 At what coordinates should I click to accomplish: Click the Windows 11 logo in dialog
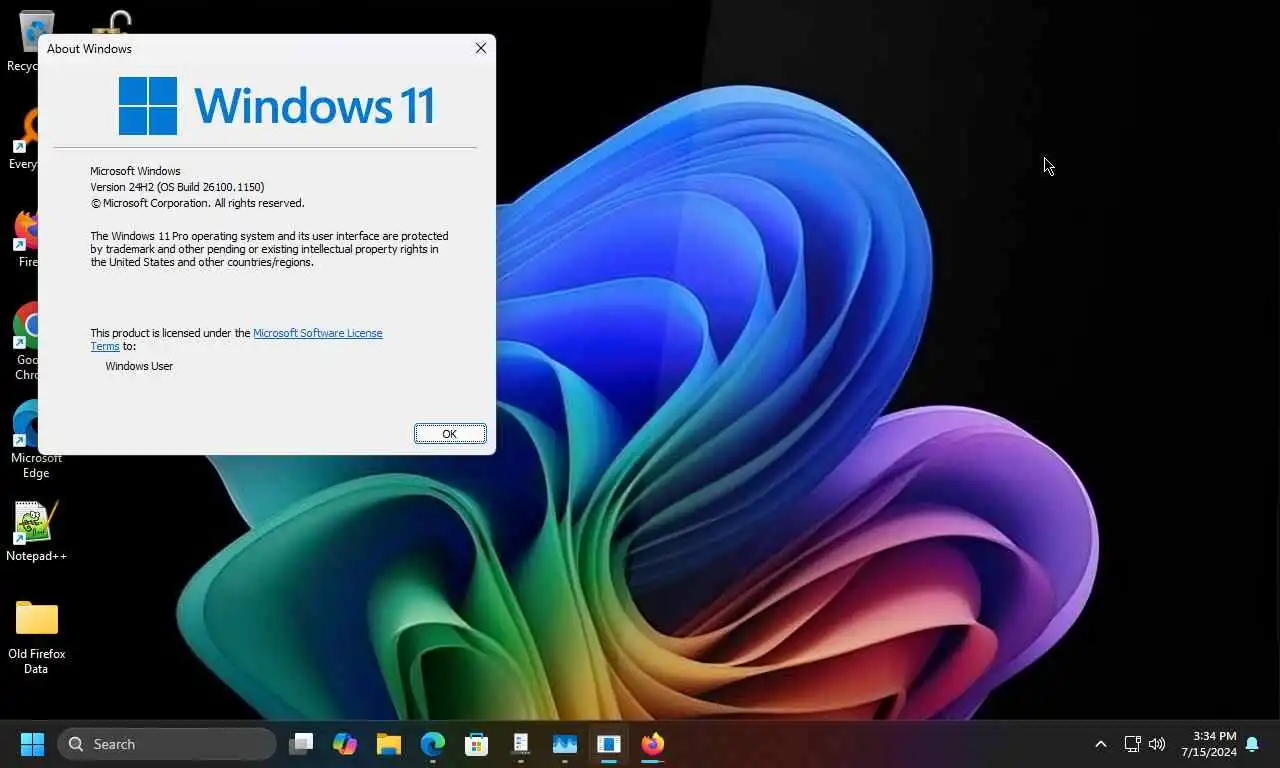pos(276,105)
